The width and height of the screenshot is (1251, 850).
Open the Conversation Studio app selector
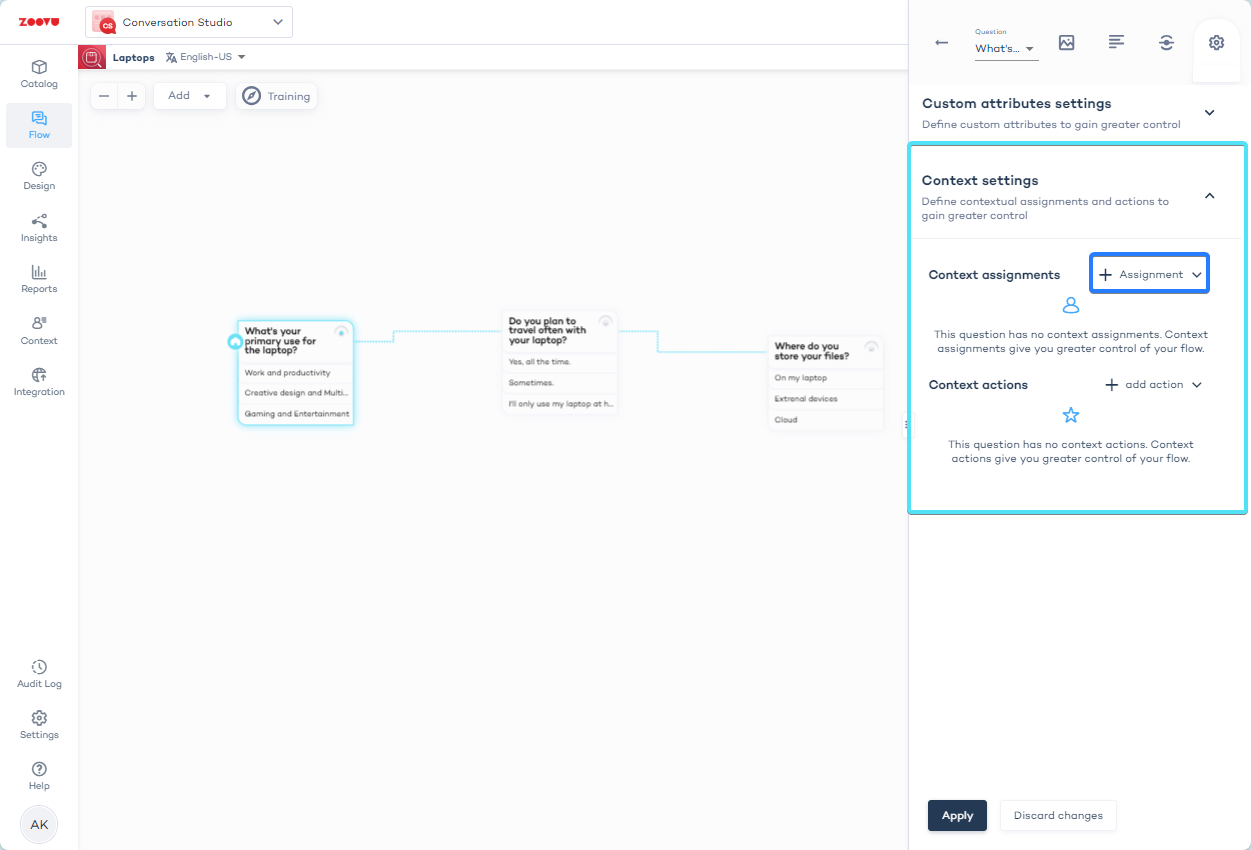click(x=189, y=22)
